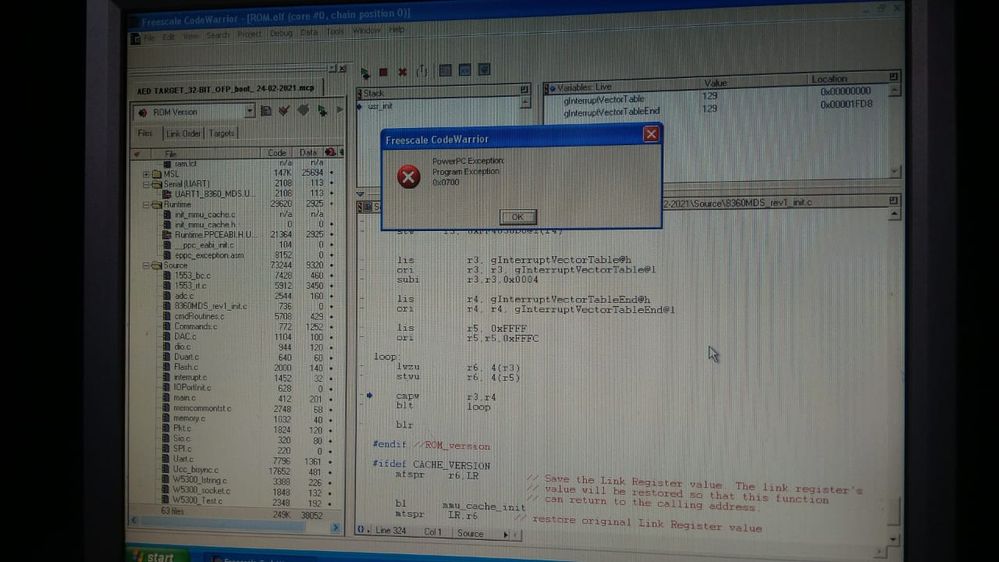Click the Run arrow icon in project toolbar
999x562 pixels.
point(340,110)
